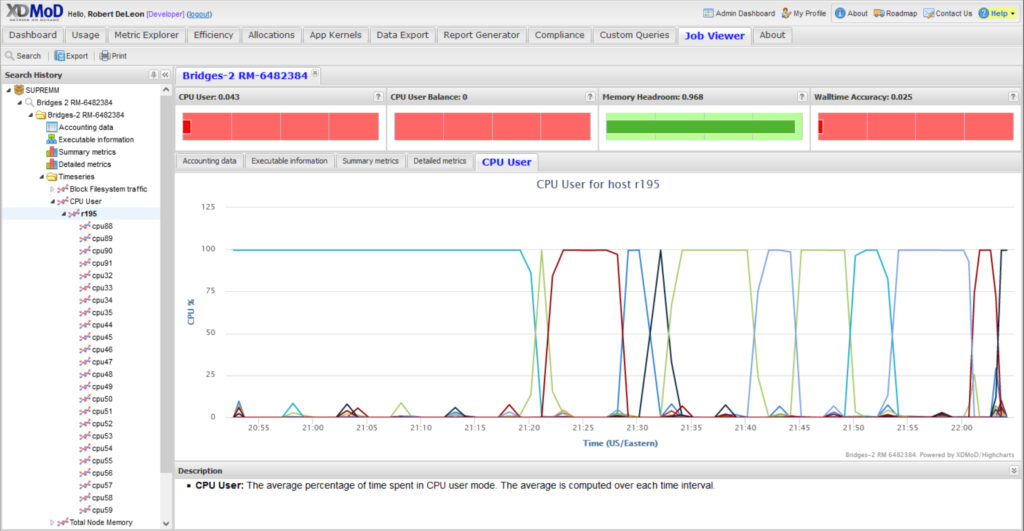The image size is (1024, 531).
Task: Pin the Search History panel
Action: (x=153, y=75)
